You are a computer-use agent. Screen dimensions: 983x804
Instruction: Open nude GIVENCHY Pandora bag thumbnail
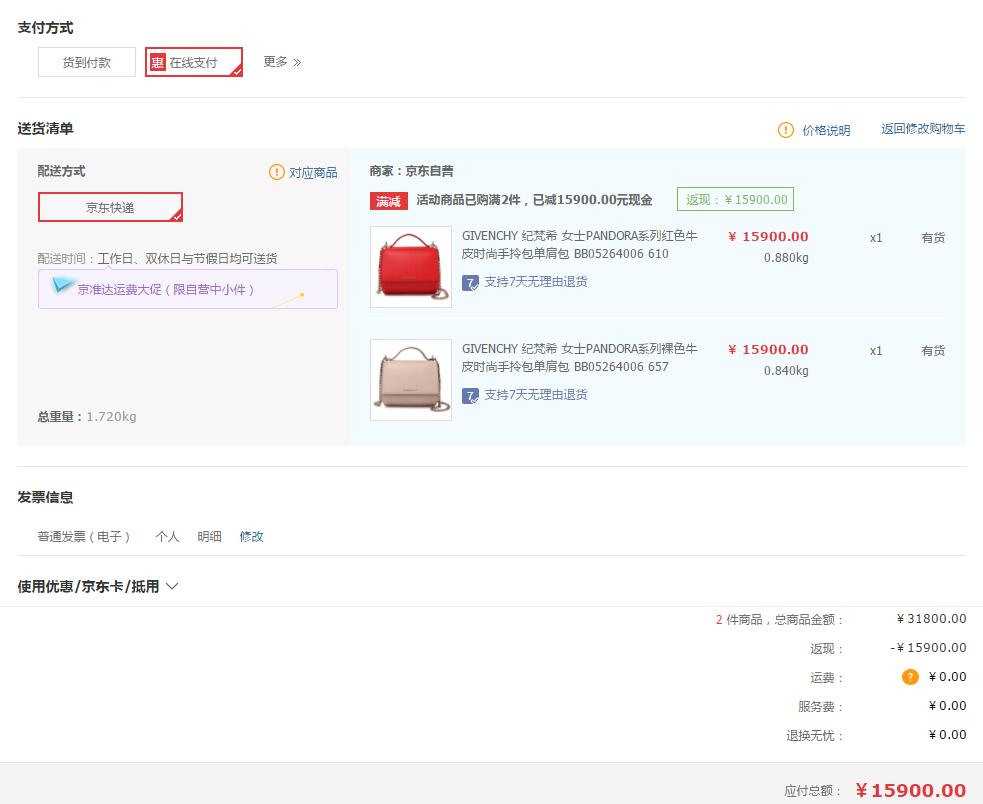(x=411, y=379)
